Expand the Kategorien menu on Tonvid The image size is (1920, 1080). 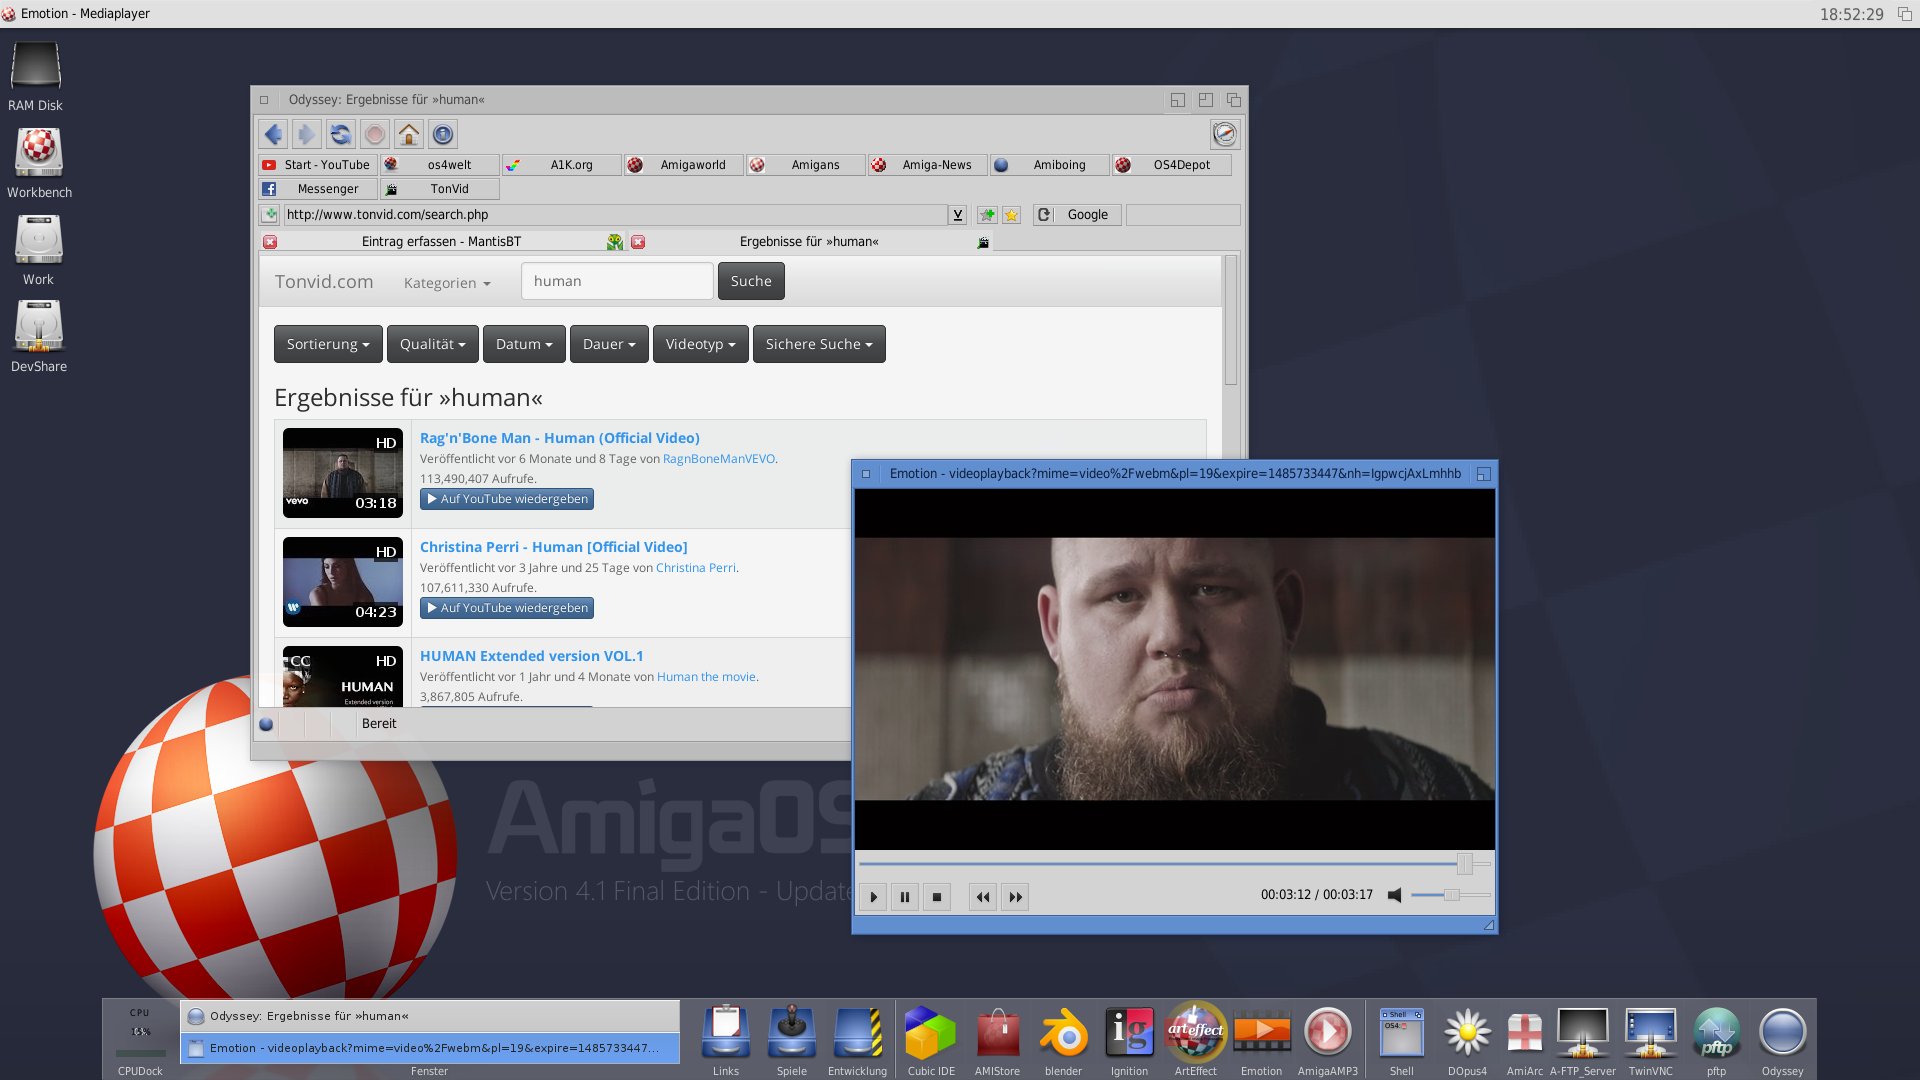(x=447, y=283)
